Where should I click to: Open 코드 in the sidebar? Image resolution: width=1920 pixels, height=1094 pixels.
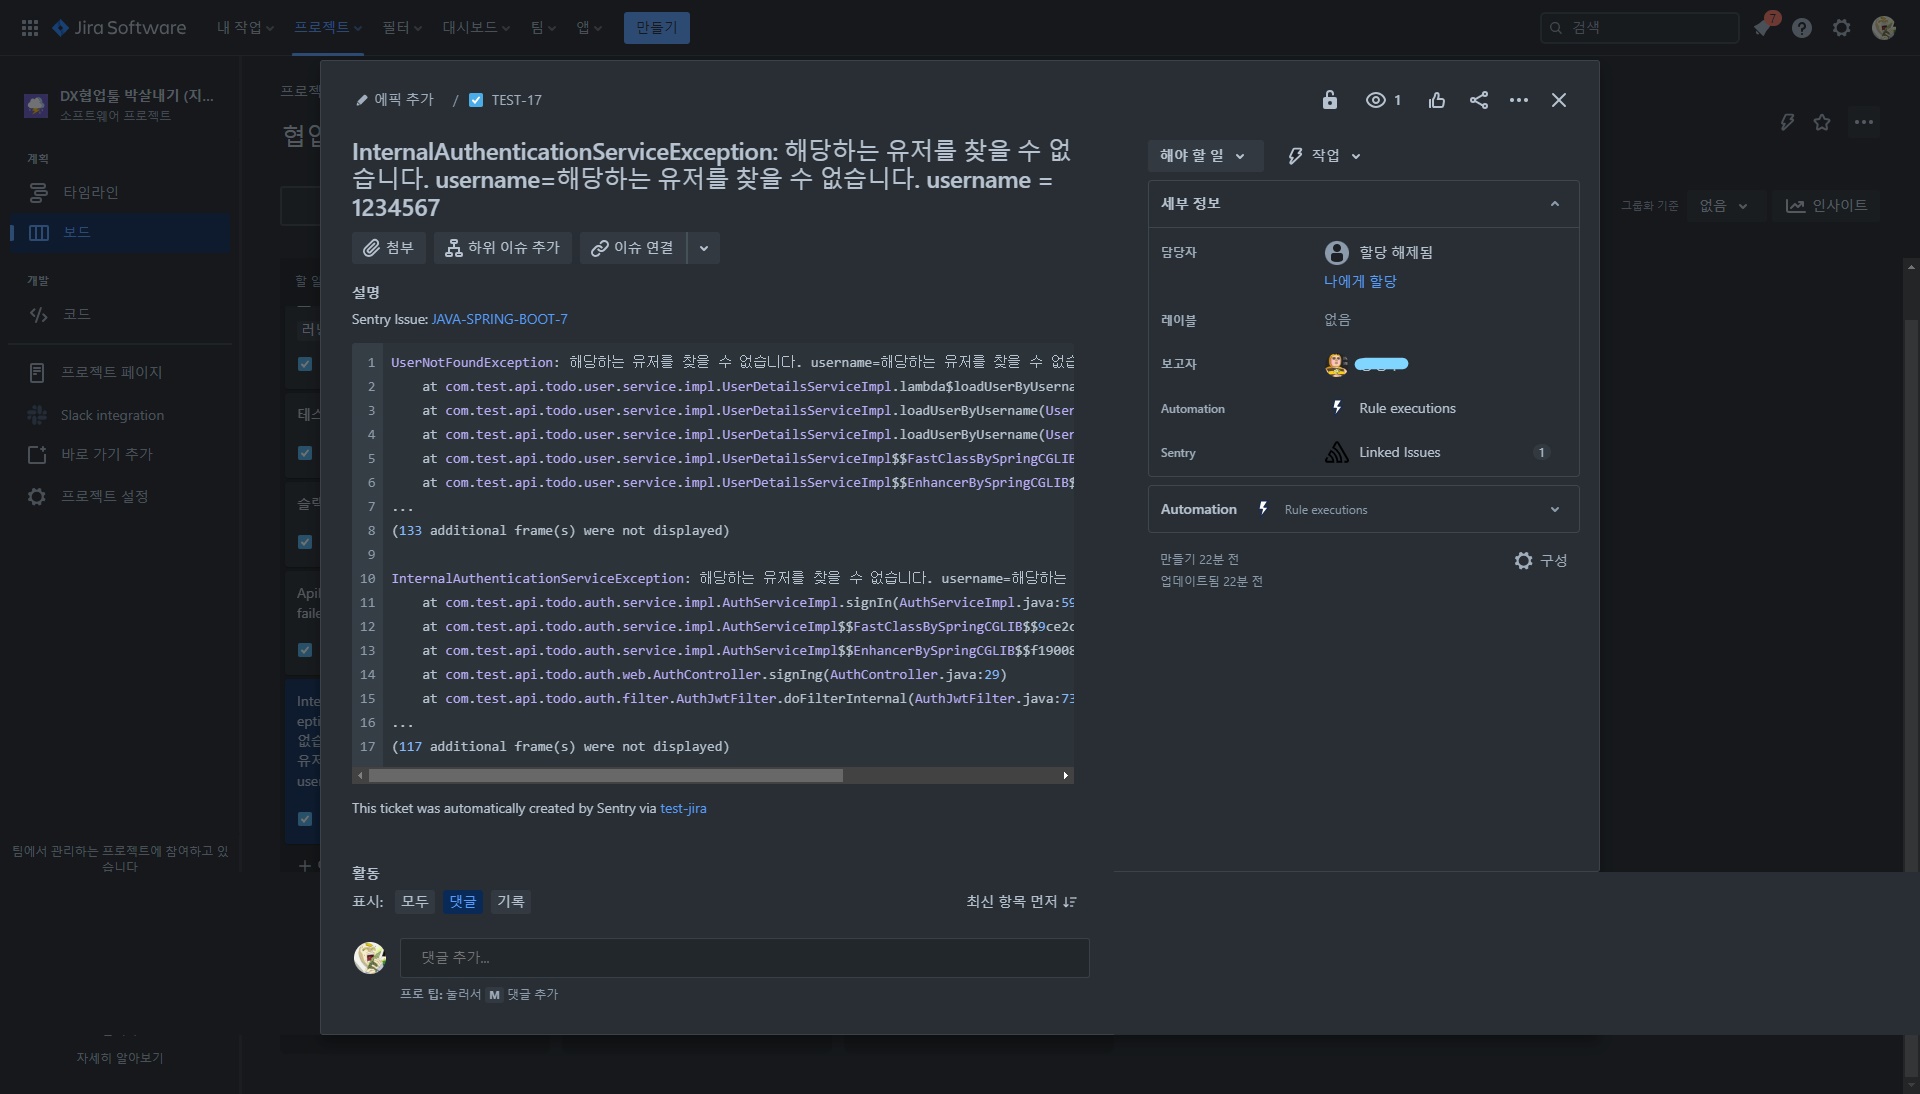pyautogui.click(x=120, y=315)
